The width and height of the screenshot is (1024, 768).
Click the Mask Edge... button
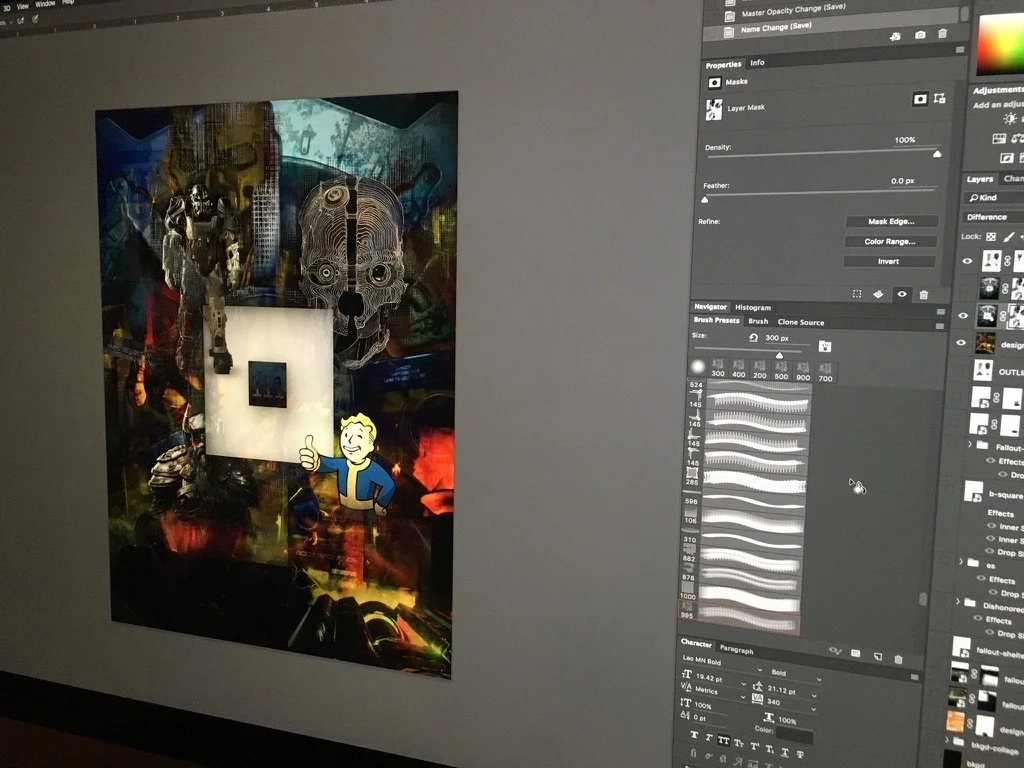tap(891, 221)
